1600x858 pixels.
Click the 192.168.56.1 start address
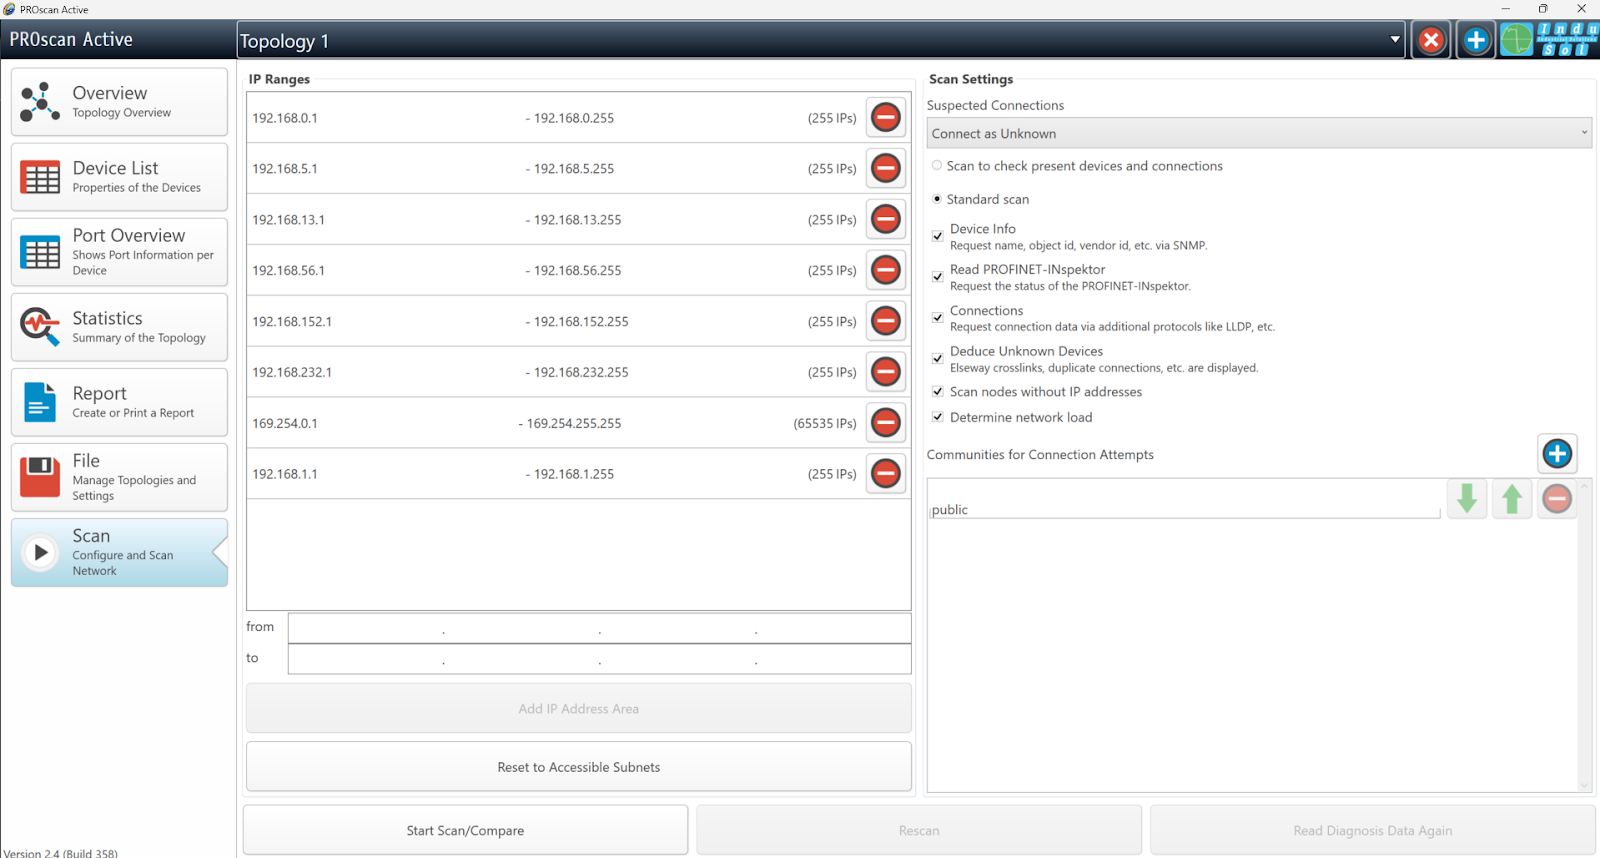pos(289,270)
